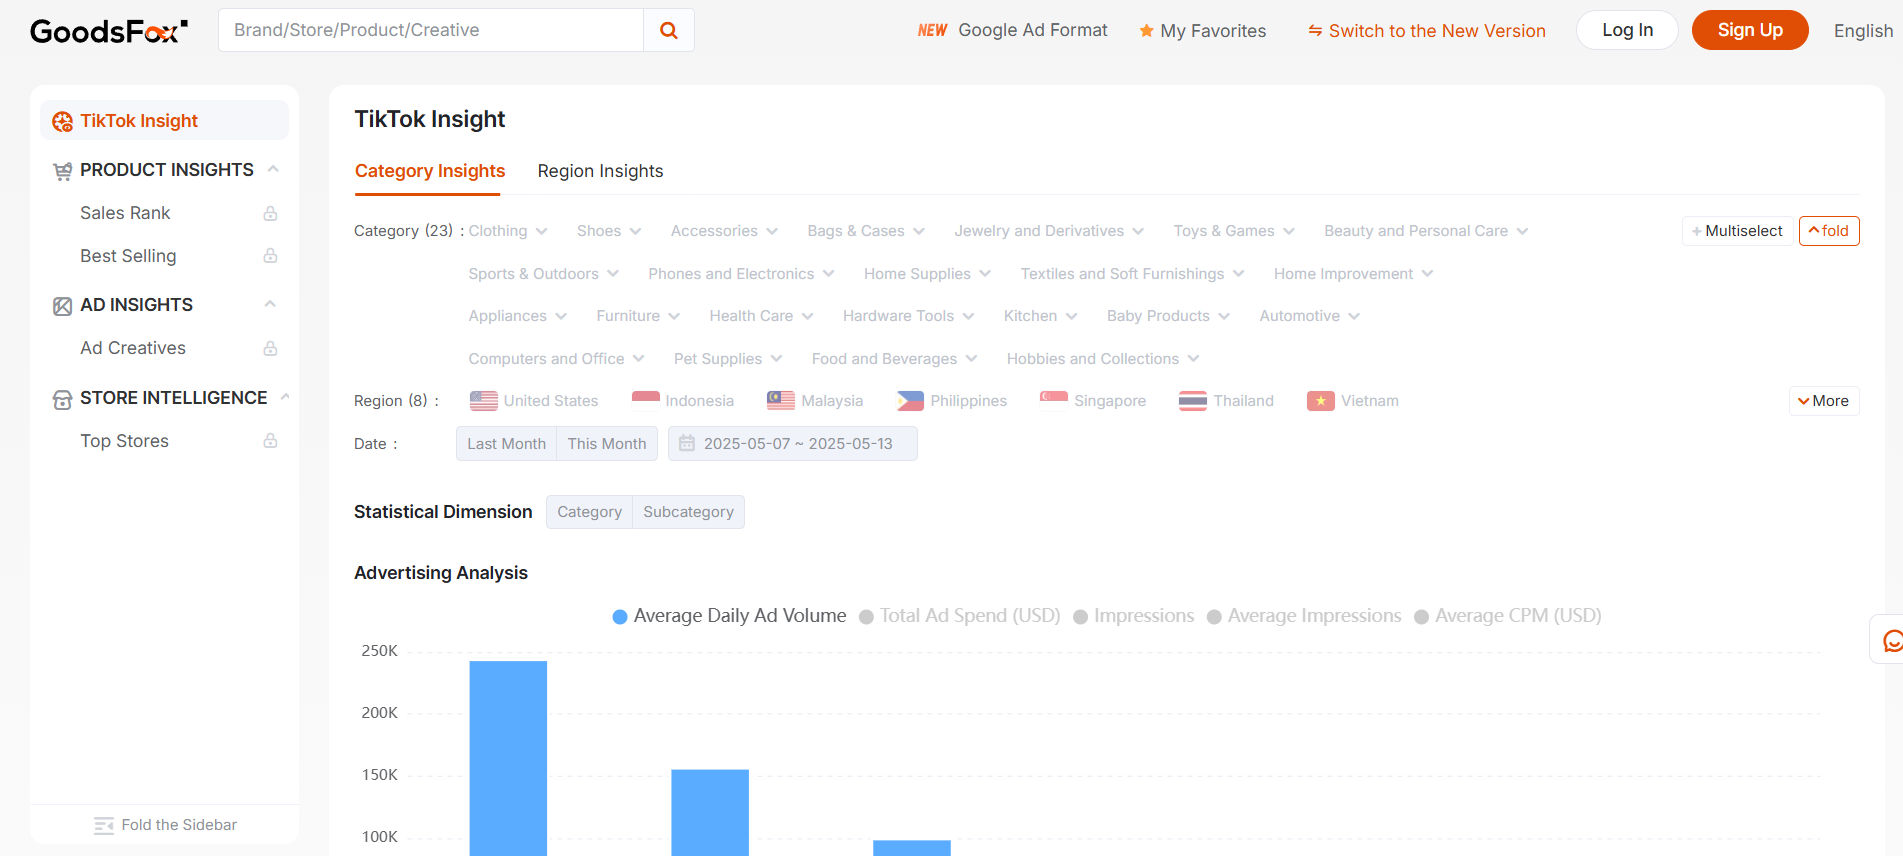Viewport: 1903px width, 856px height.
Task: Click the Product Insights cart icon
Action: pos(62,171)
